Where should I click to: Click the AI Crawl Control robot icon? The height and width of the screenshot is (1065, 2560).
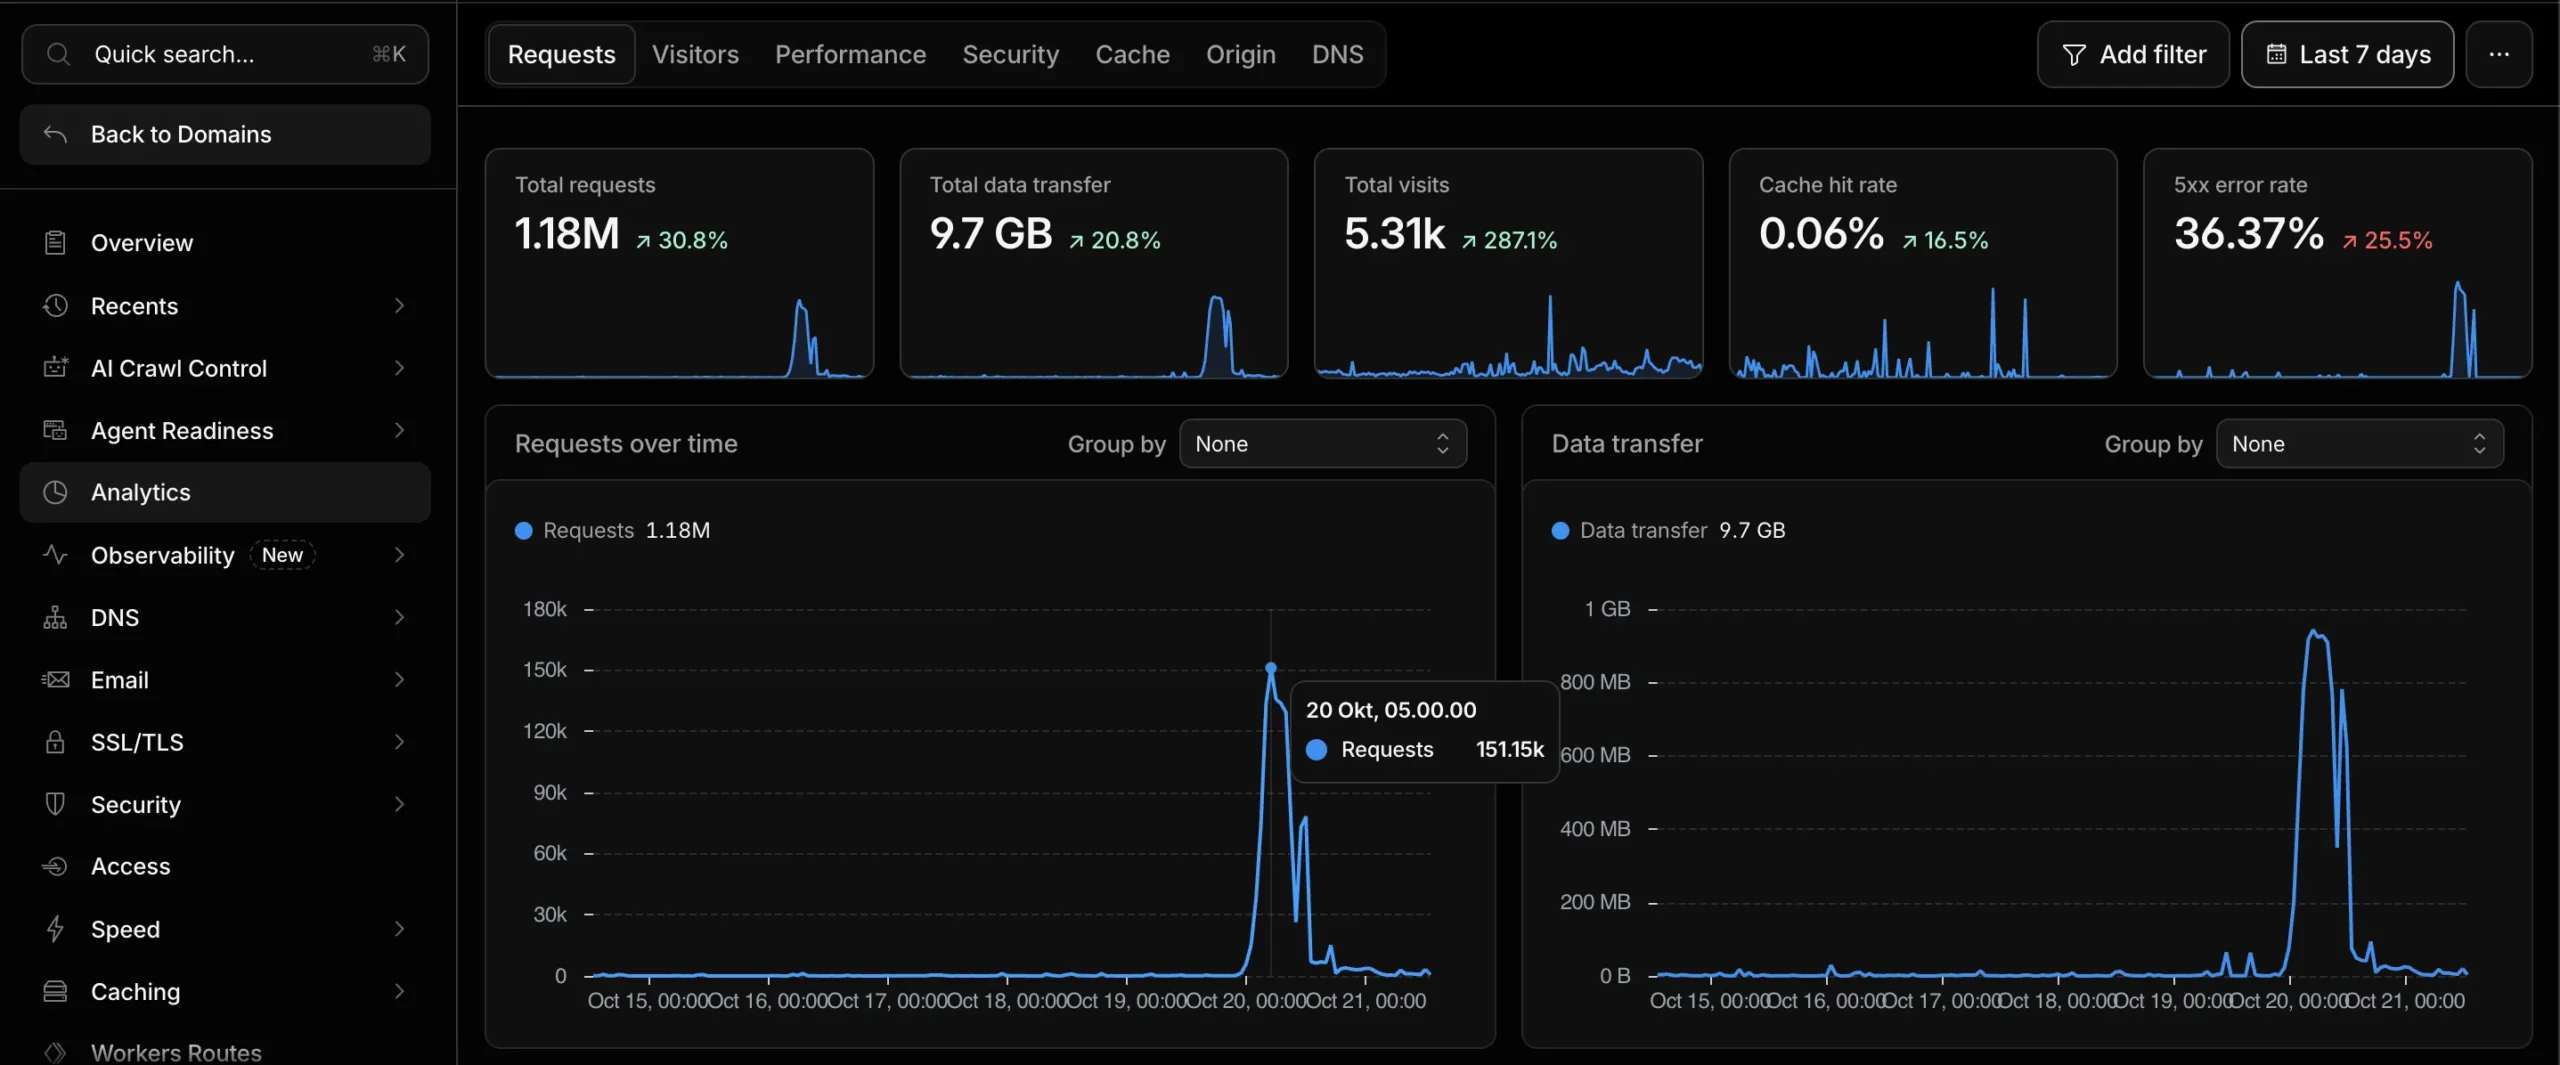point(55,368)
